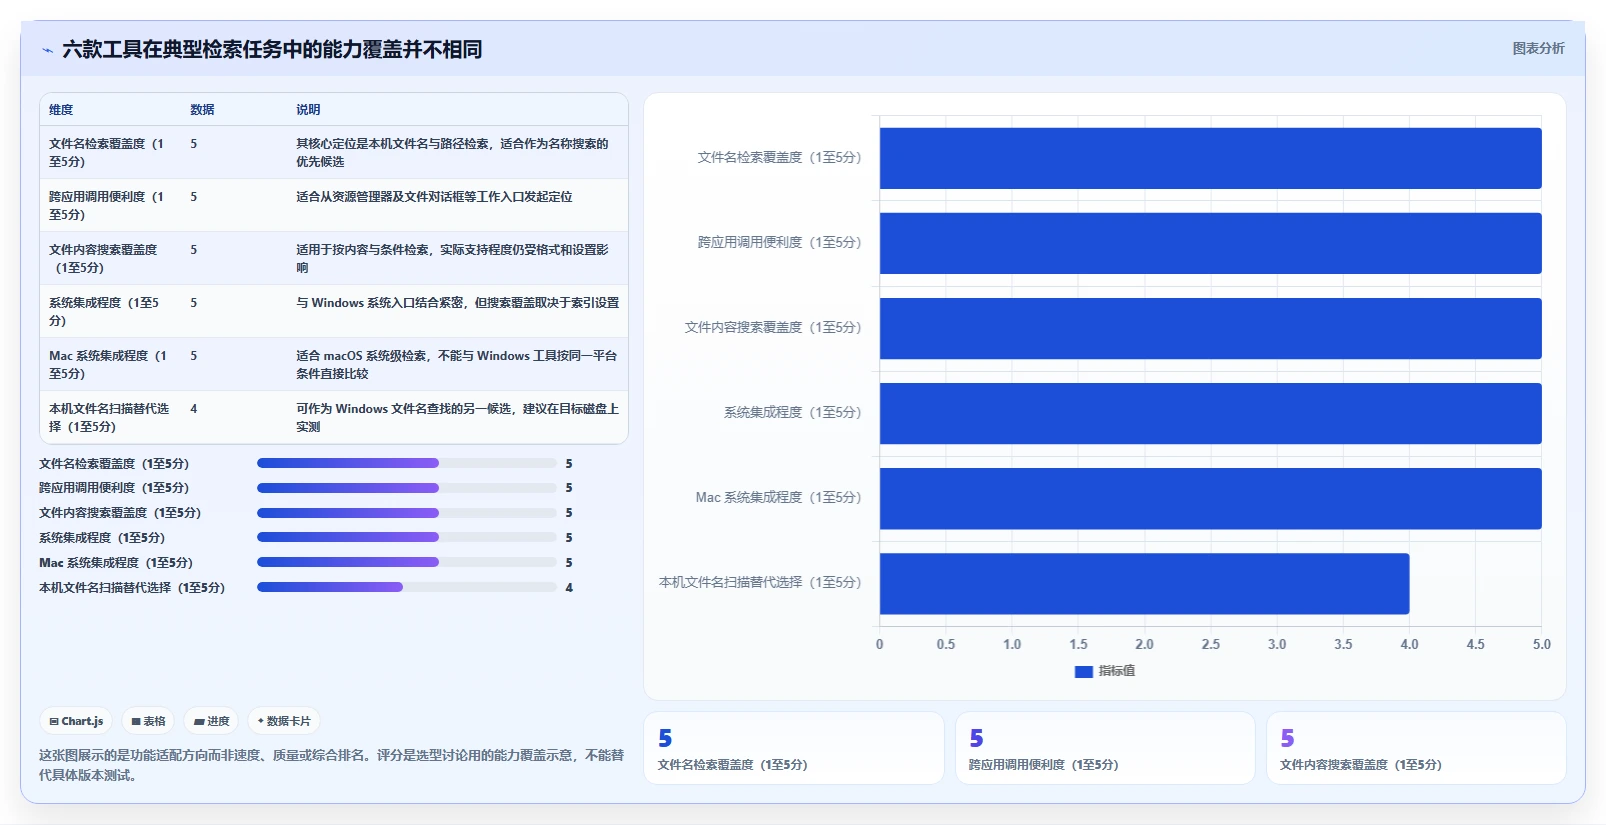Image resolution: width=1606 pixels, height=825 pixels.
Task: Click the x-axis tick 2.5
Action: pos(1210,644)
